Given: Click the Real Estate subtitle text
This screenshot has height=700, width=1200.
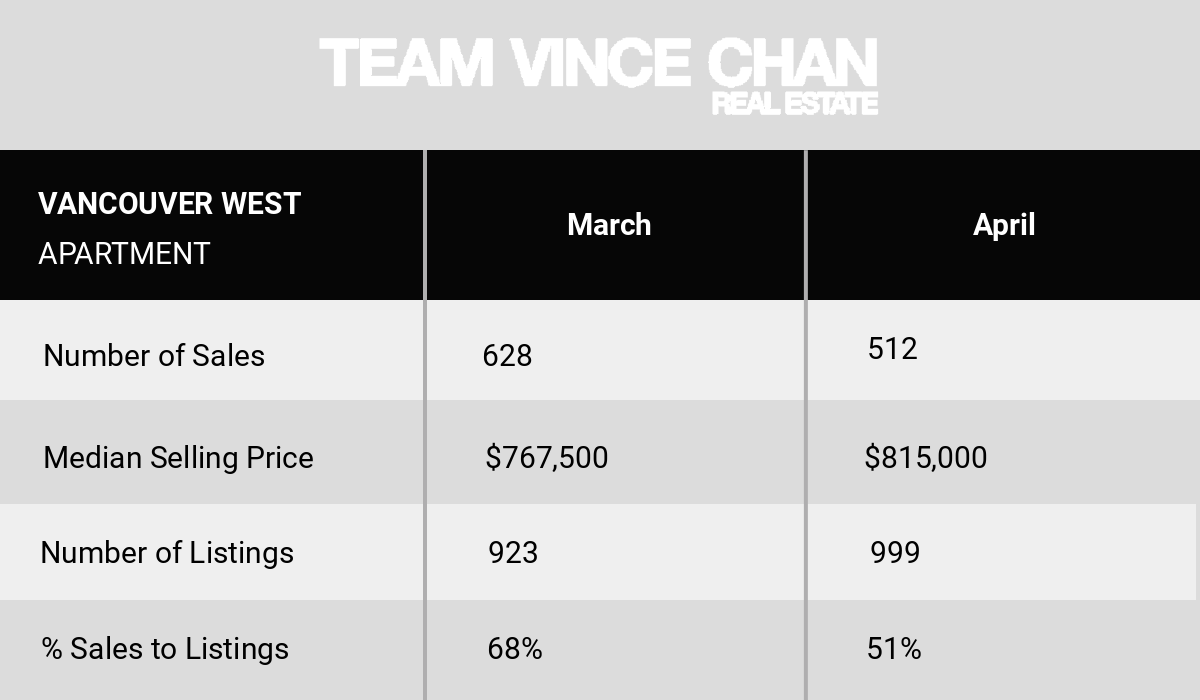Looking at the screenshot, I should [x=795, y=103].
